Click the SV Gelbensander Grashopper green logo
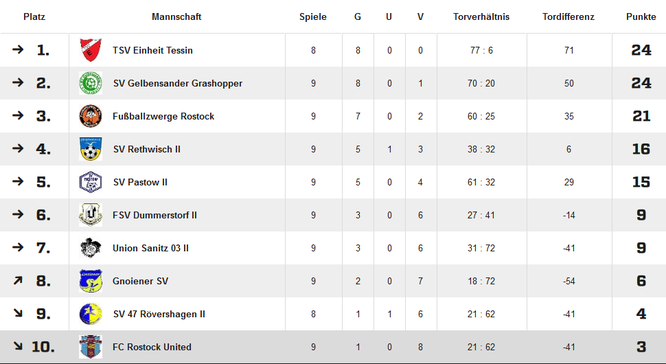666x364 pixels. (90, 83)
